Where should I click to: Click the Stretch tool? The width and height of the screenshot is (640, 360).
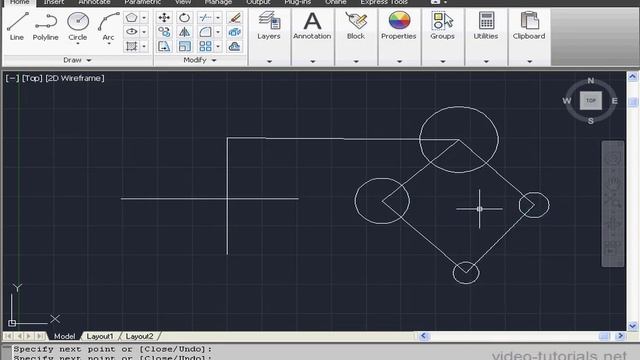pyautogui.click(x=164, y=46)
